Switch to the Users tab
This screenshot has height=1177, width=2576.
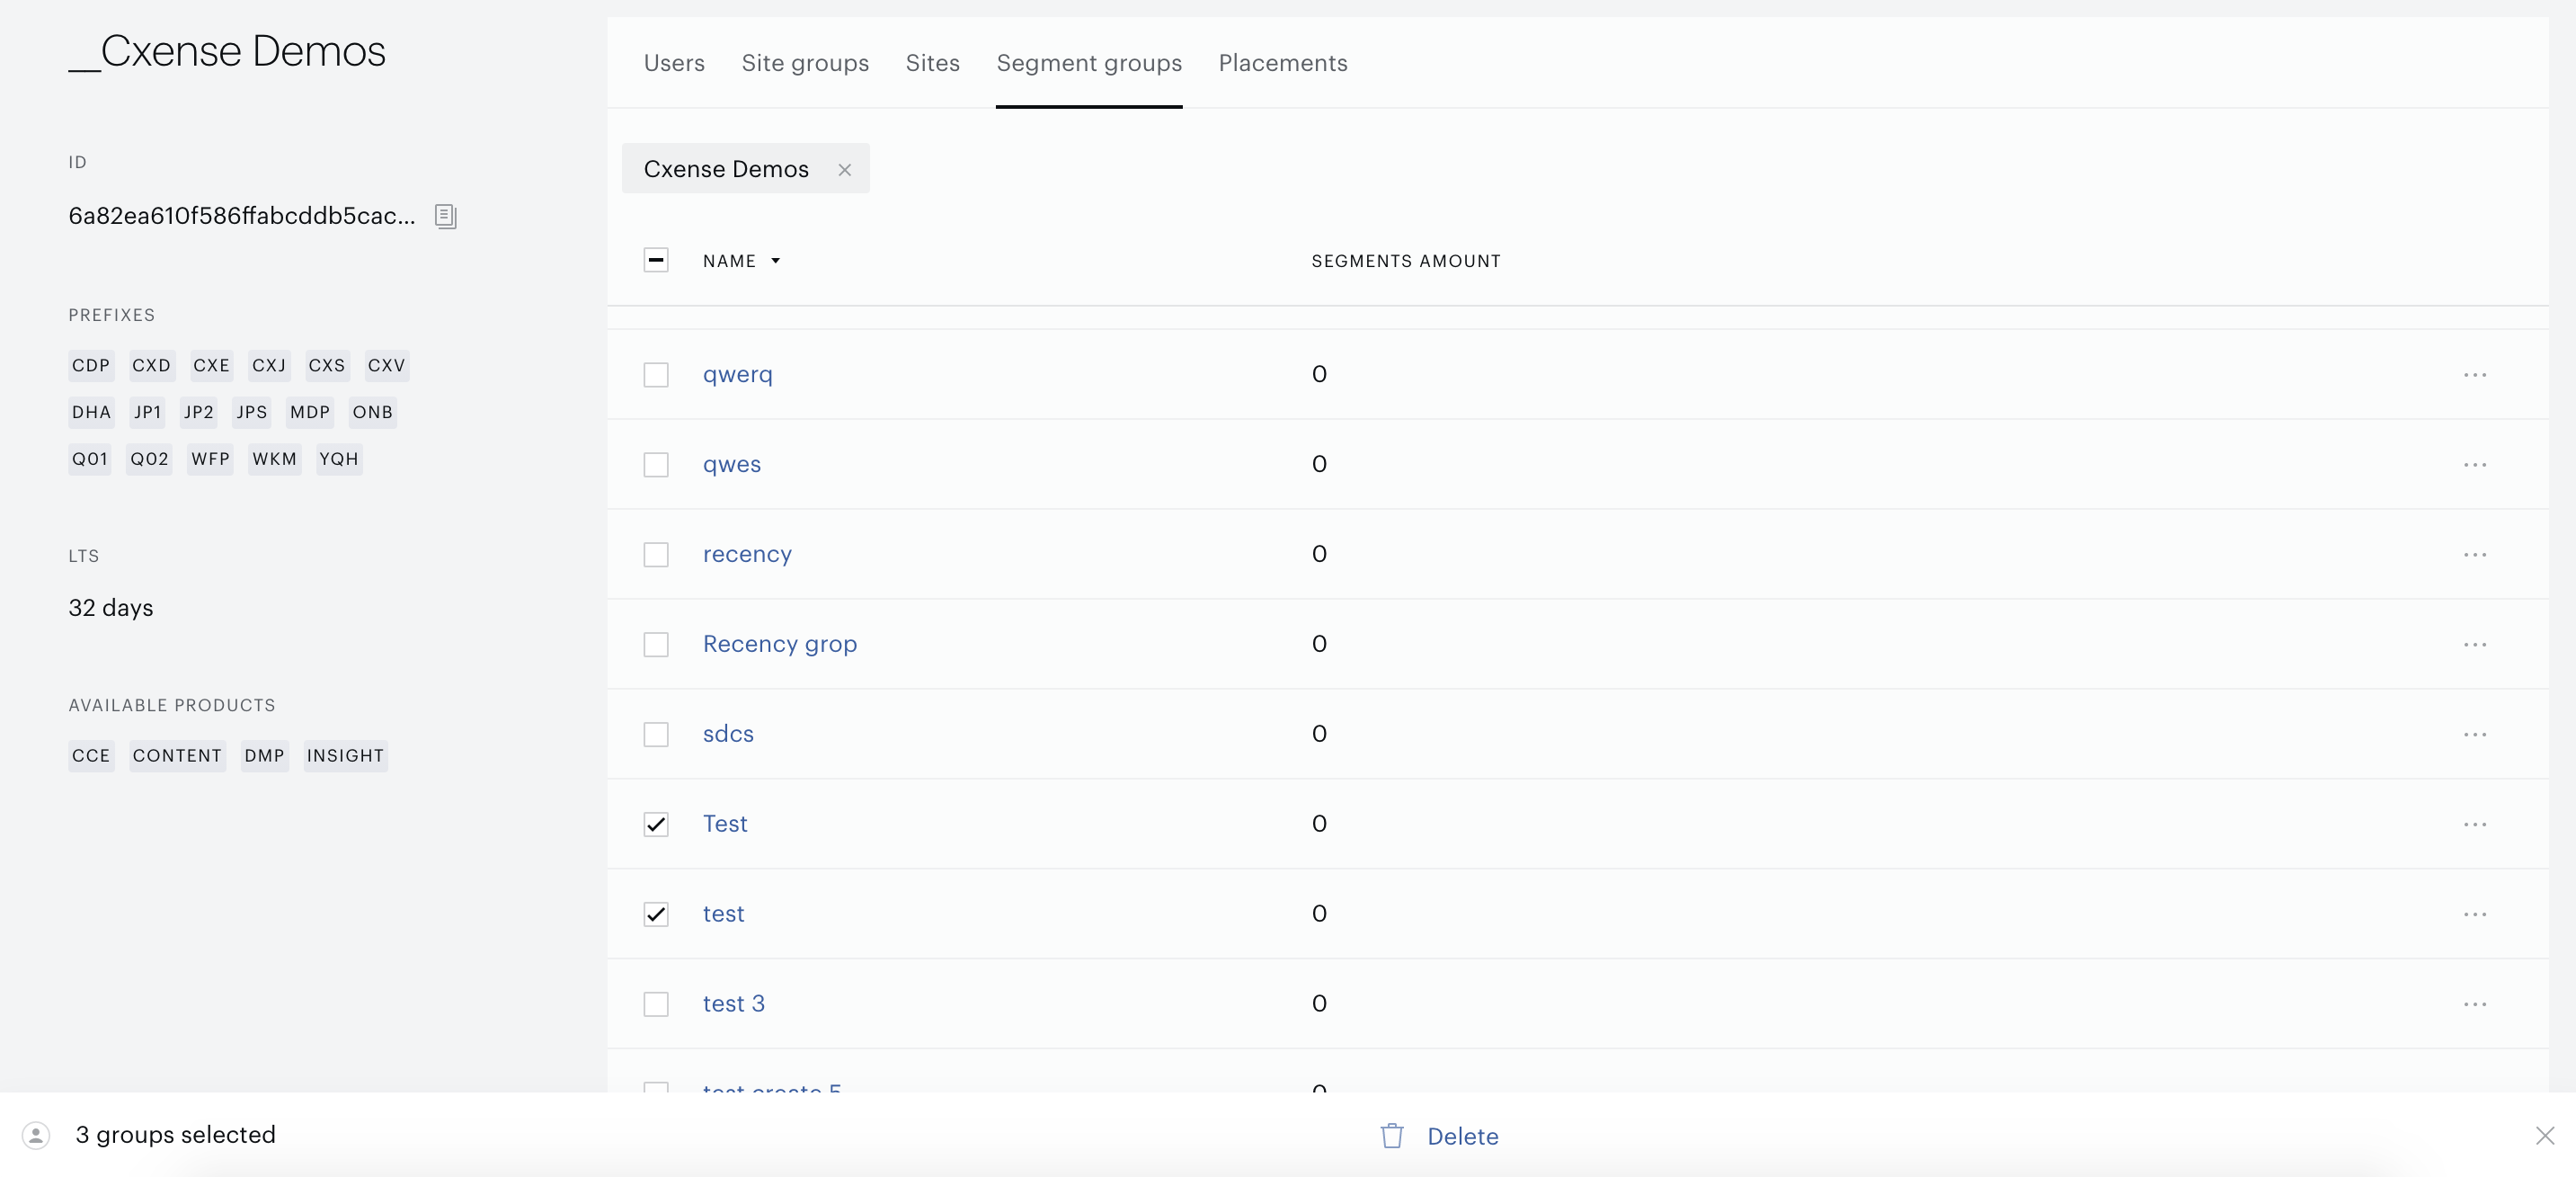coord(674,63)
